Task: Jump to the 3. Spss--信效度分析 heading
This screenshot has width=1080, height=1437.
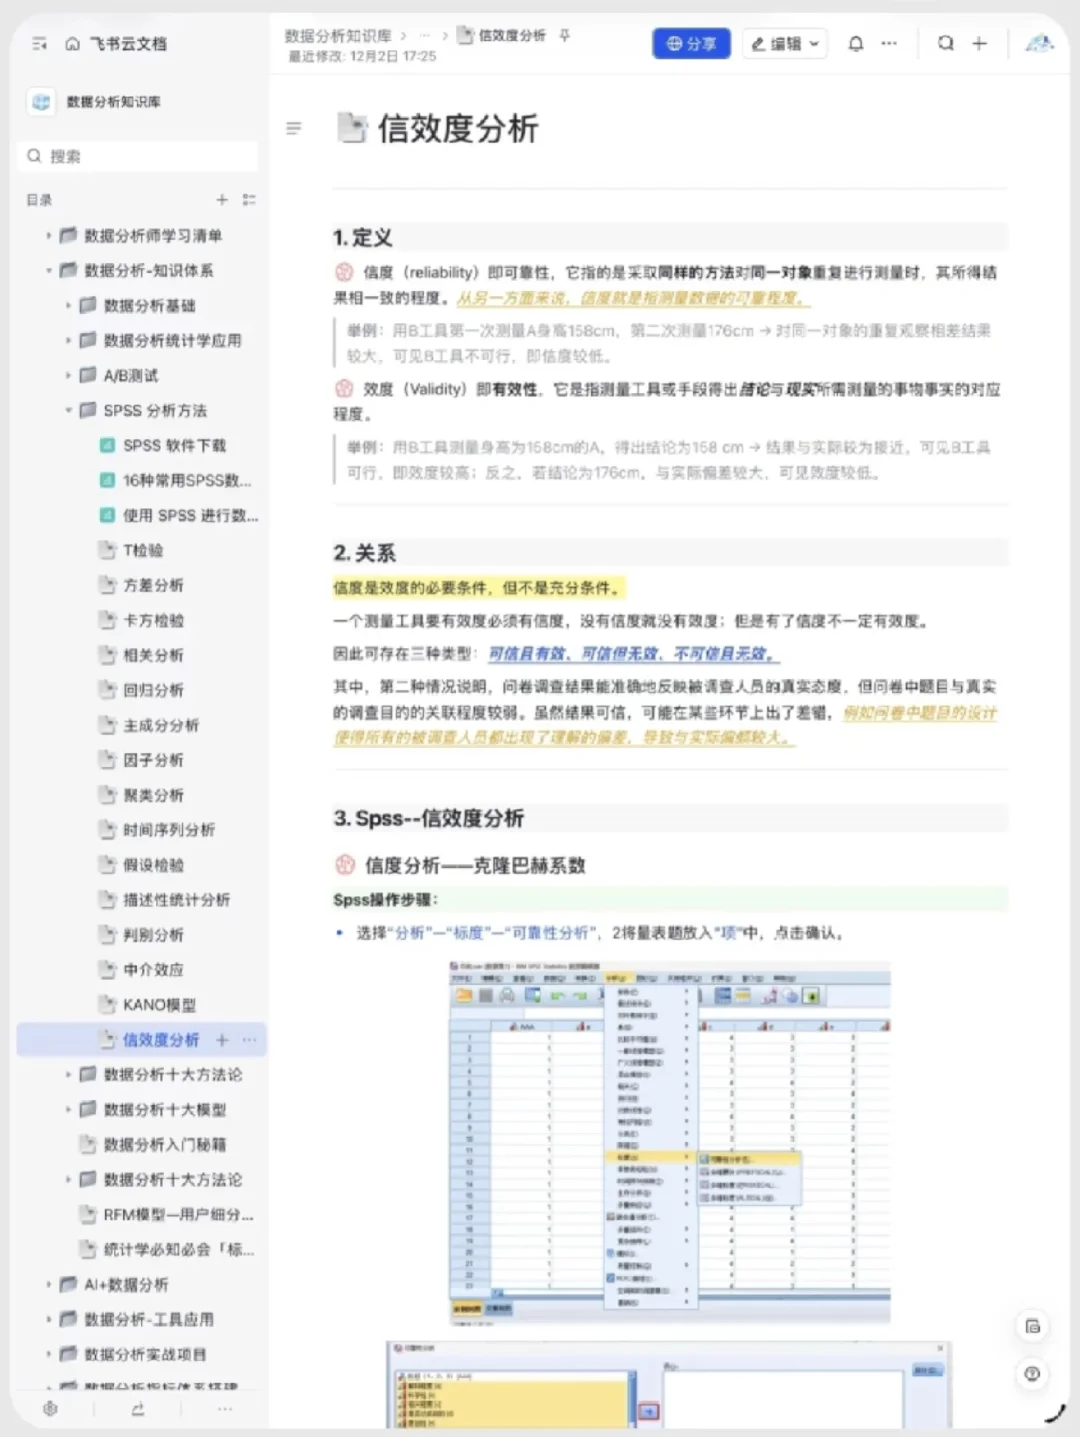Action: click(430, 818)
